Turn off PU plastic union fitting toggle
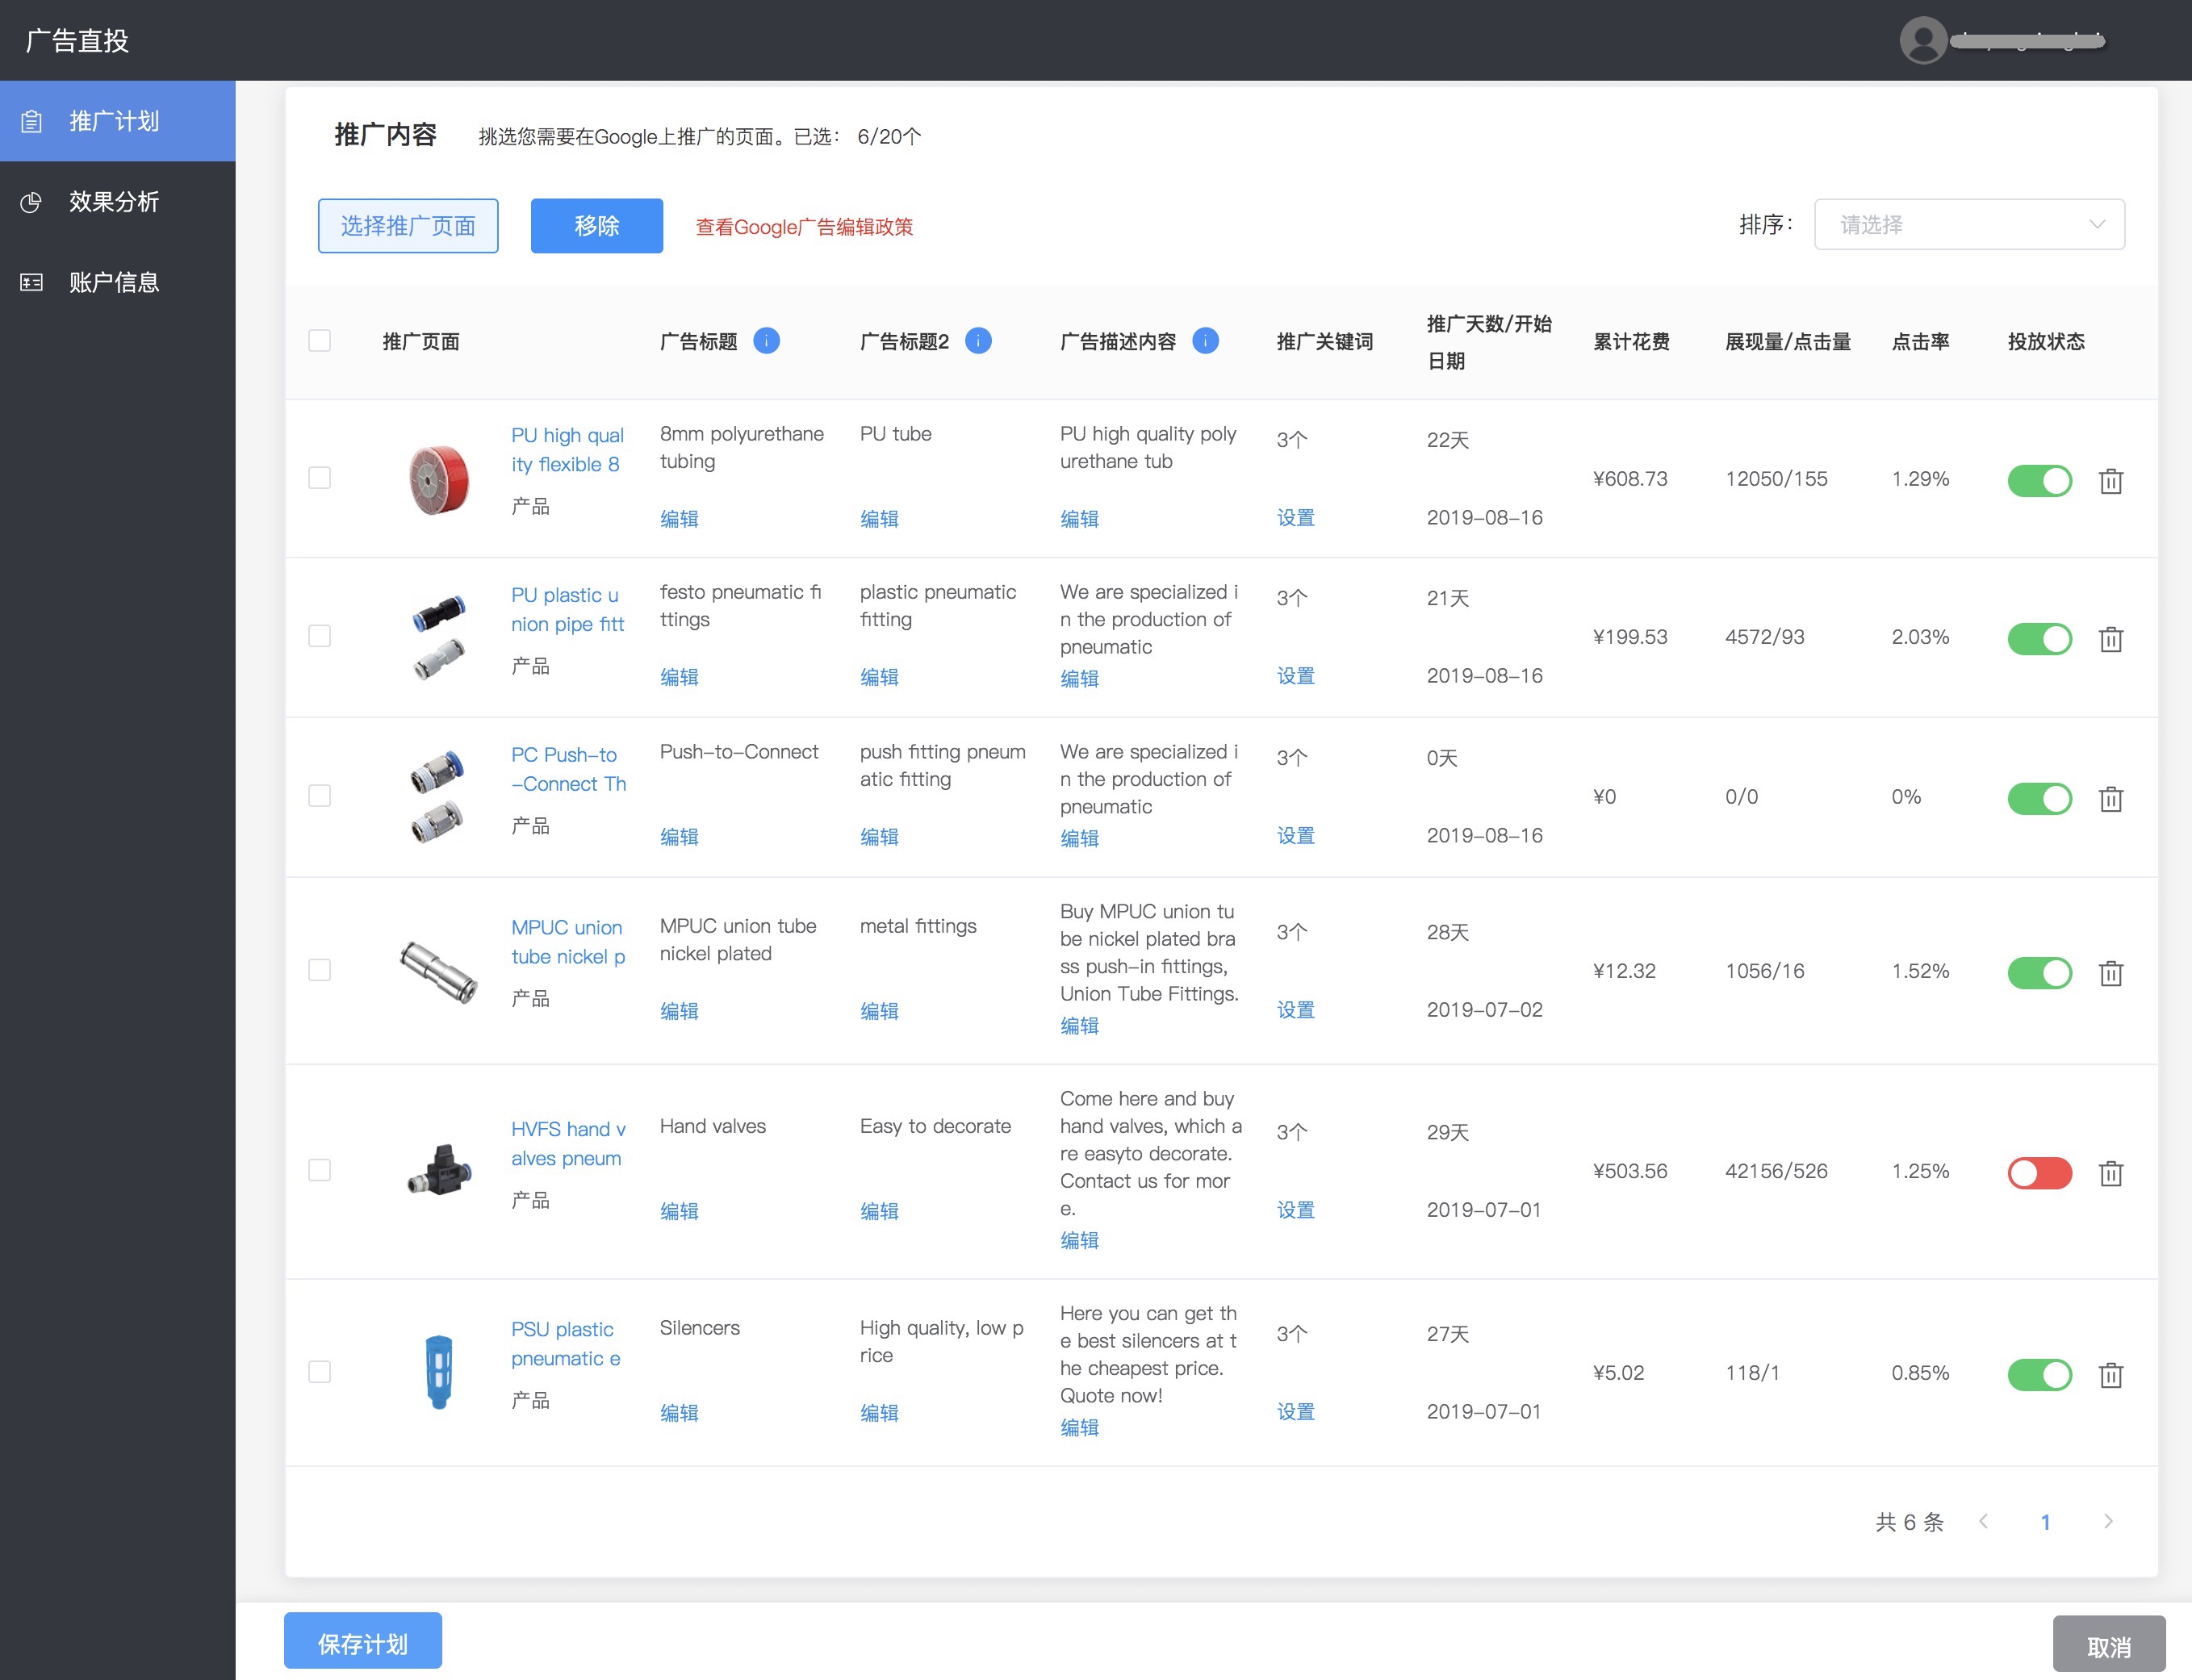The height and width of the screenshot is (1680, 2192). click(2039, 639)
